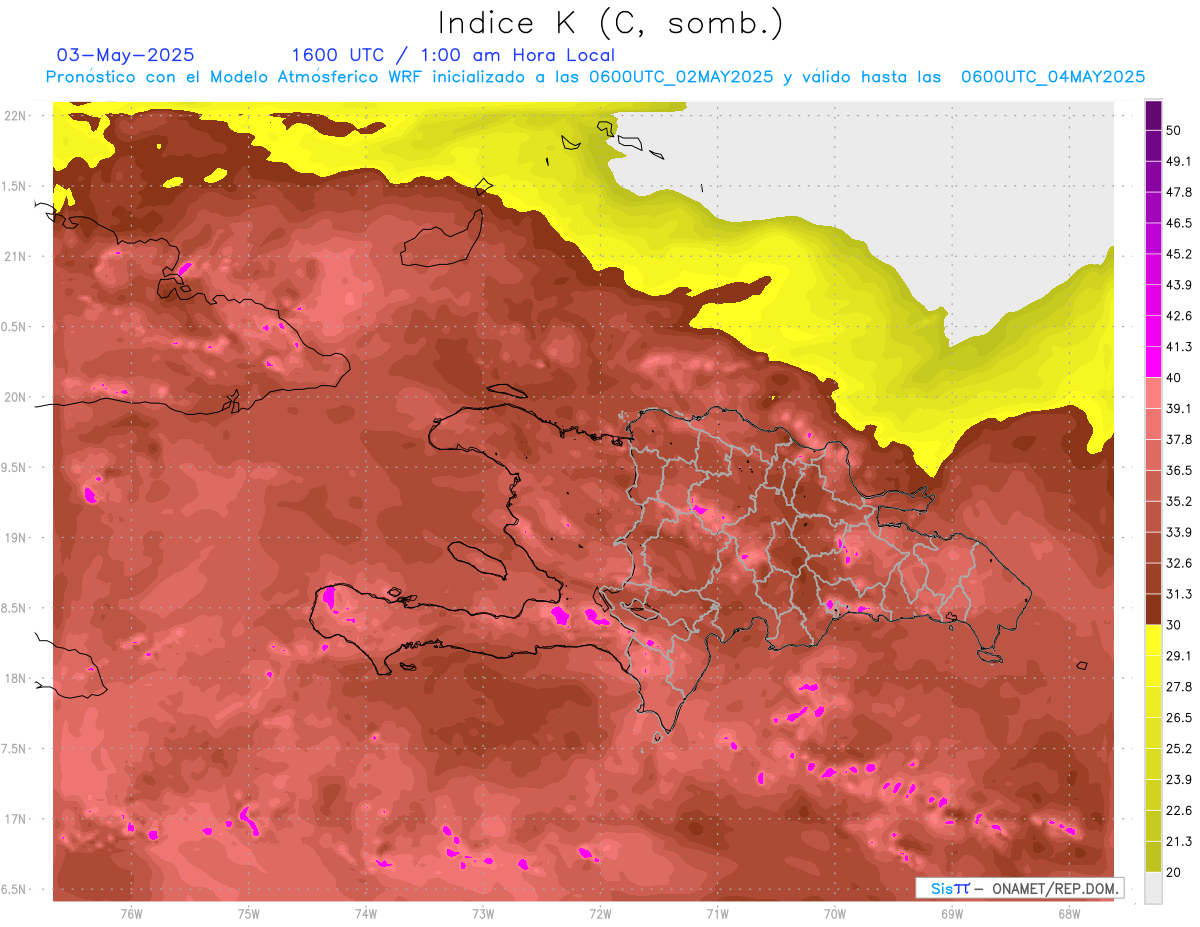Viewport: 1200px width, 927px height.
Task: Click the '75W' longitude label
Action: [249, 913]
